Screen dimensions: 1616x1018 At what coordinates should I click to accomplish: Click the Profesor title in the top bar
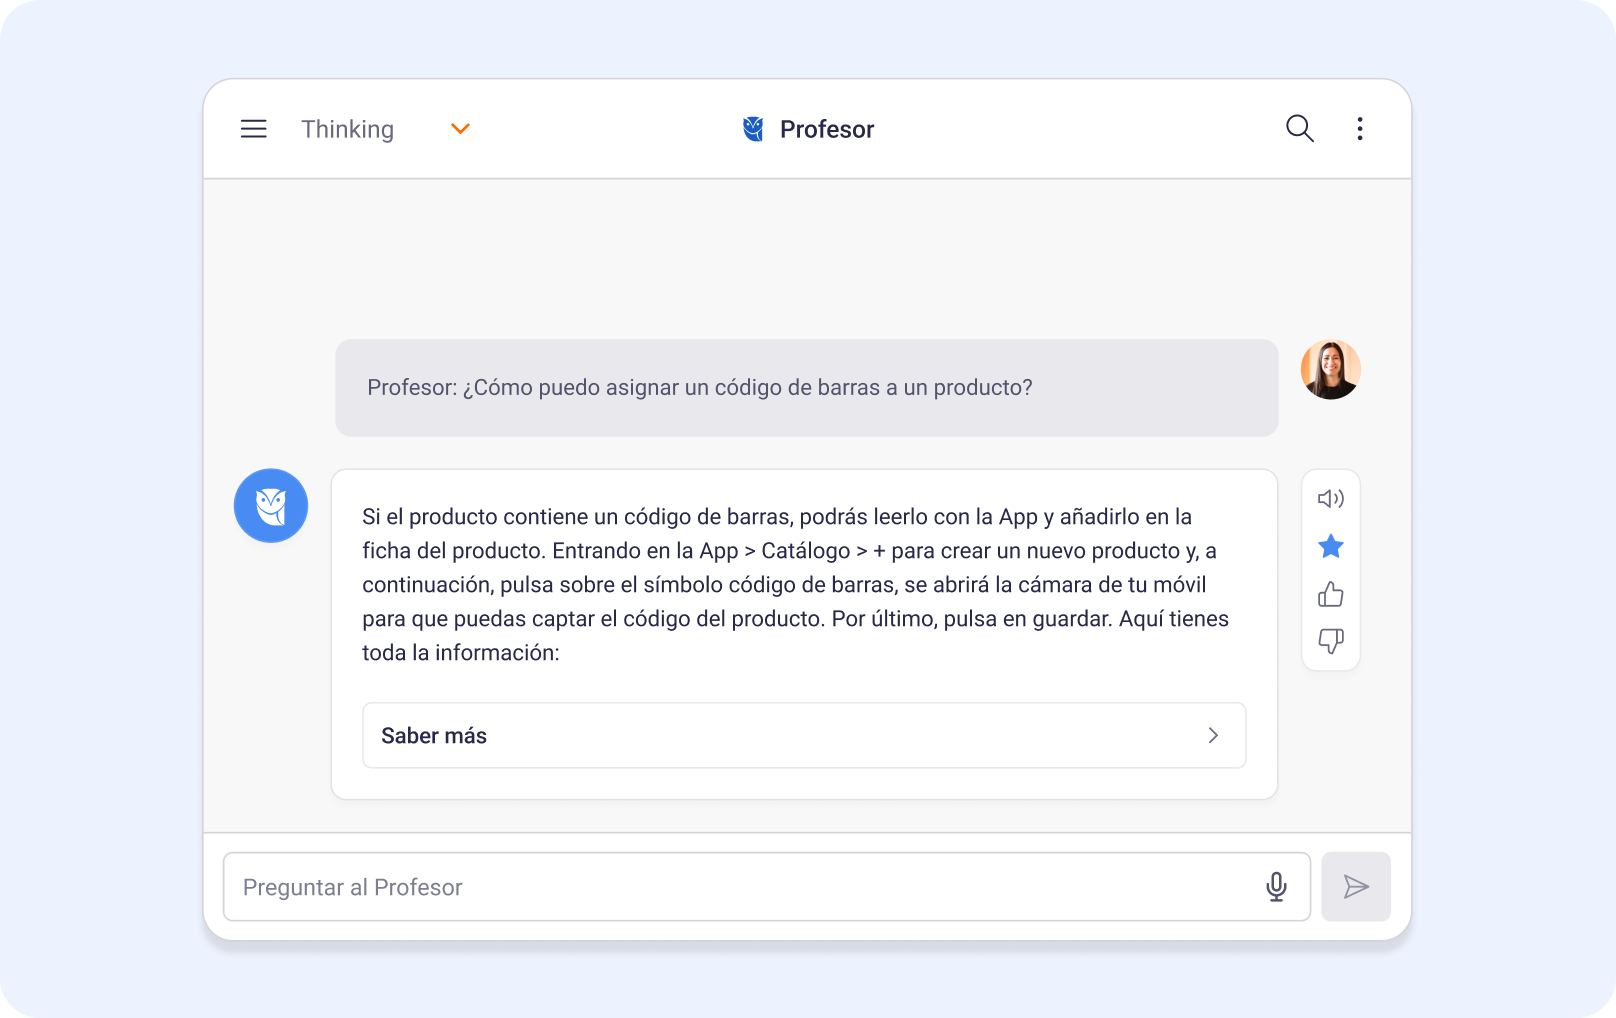827,128
